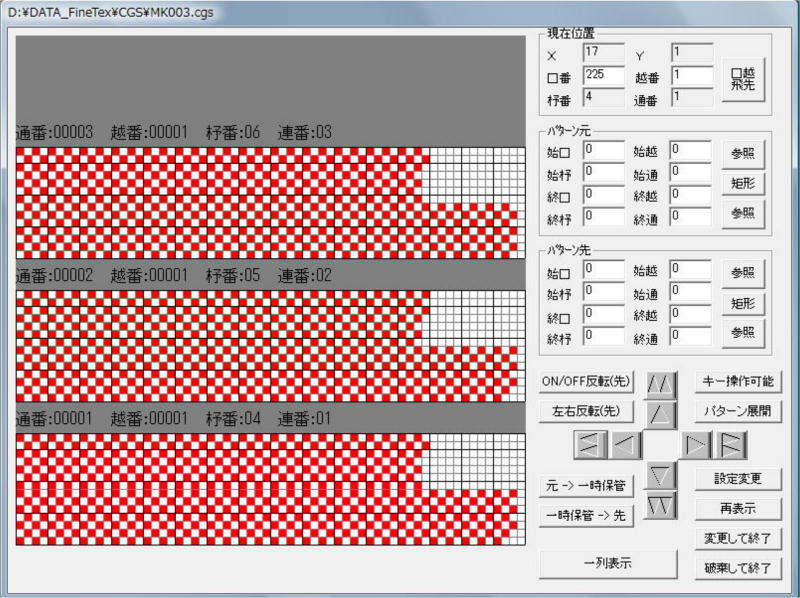Jump with the double left arrow button
800x598 pixels.
click(592, 442)
